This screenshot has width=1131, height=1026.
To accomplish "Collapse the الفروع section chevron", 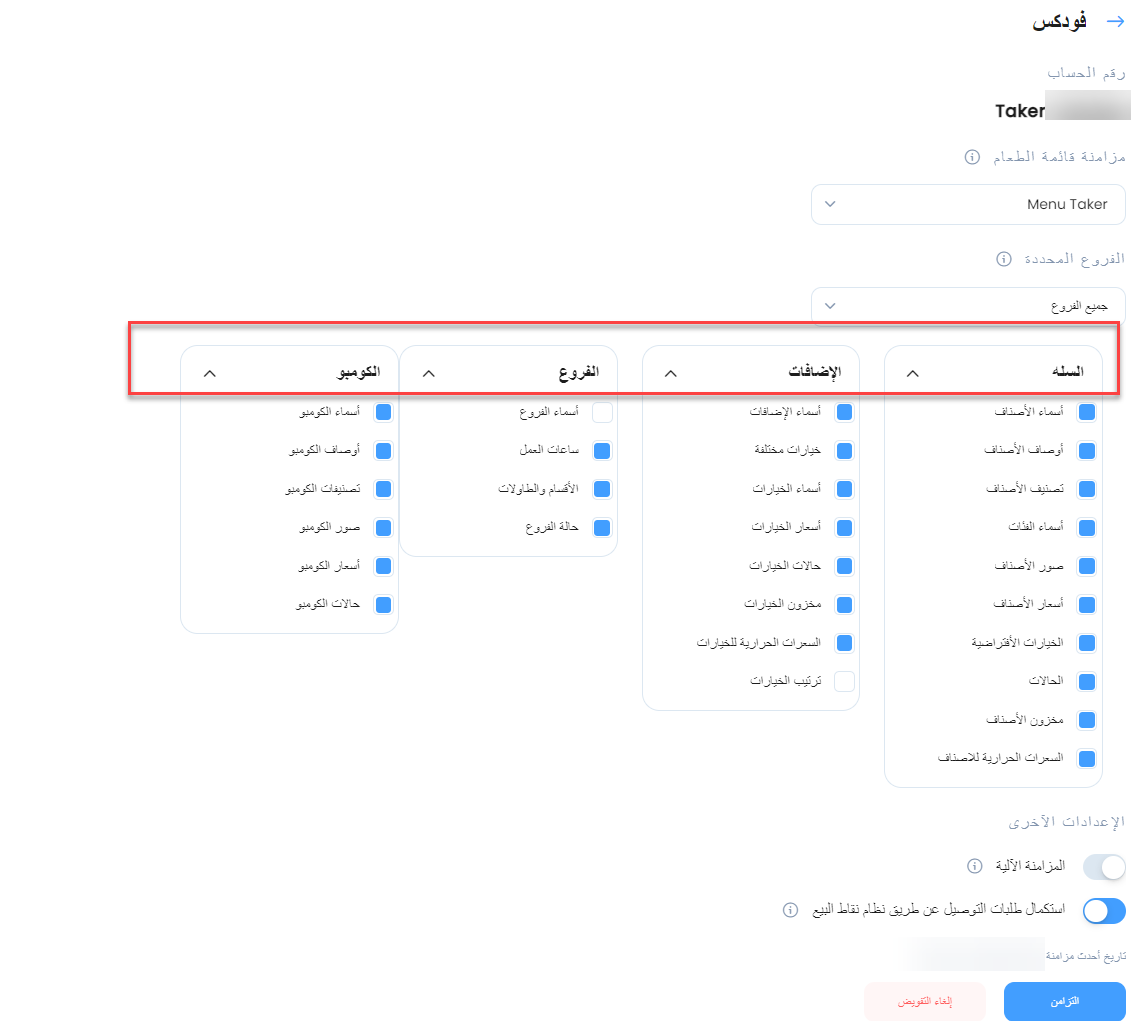I will click(428, 373).
